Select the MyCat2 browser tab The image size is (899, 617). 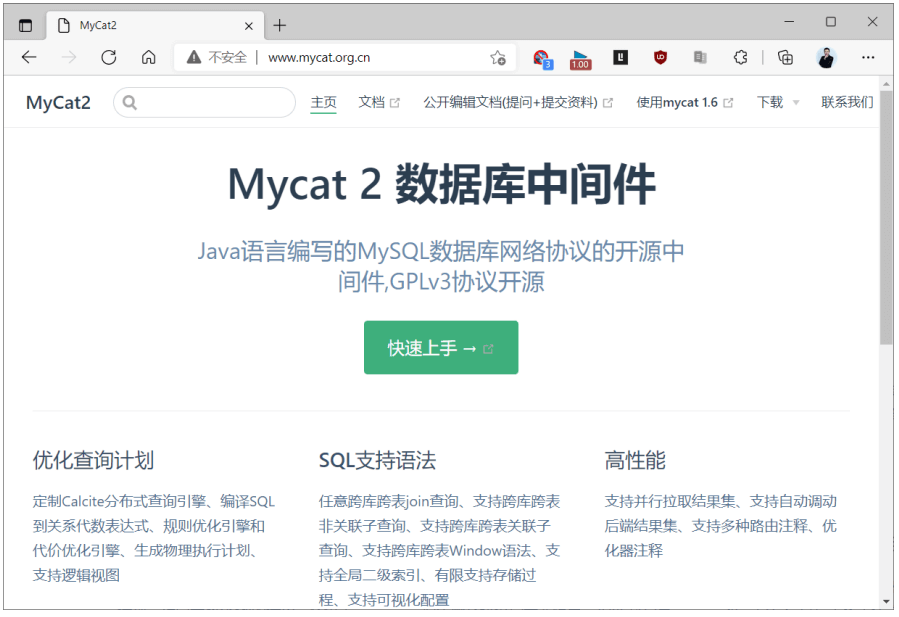pos(155,25)
